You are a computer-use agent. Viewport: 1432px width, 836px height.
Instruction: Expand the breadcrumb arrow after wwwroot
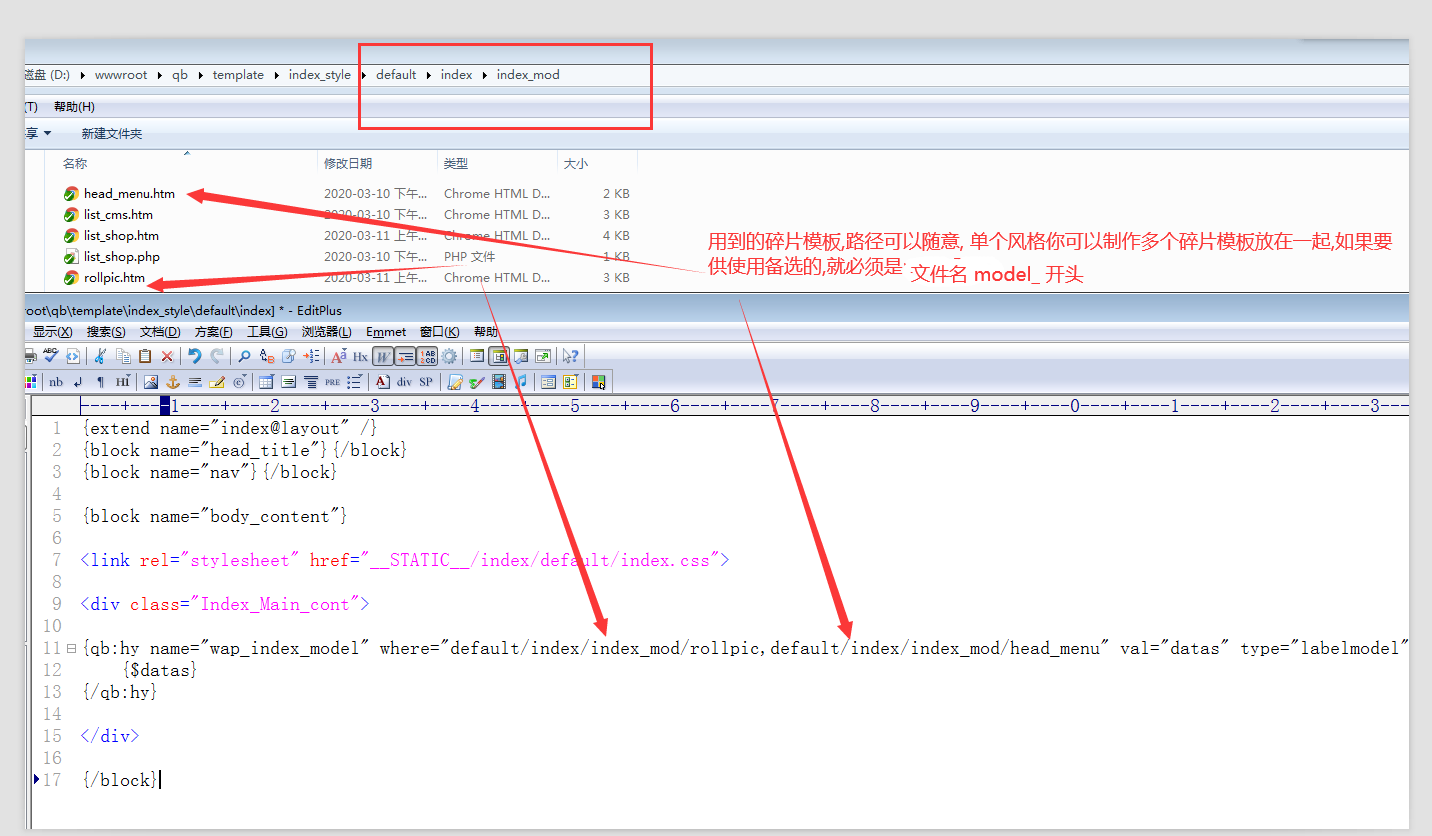pos(158,75)
